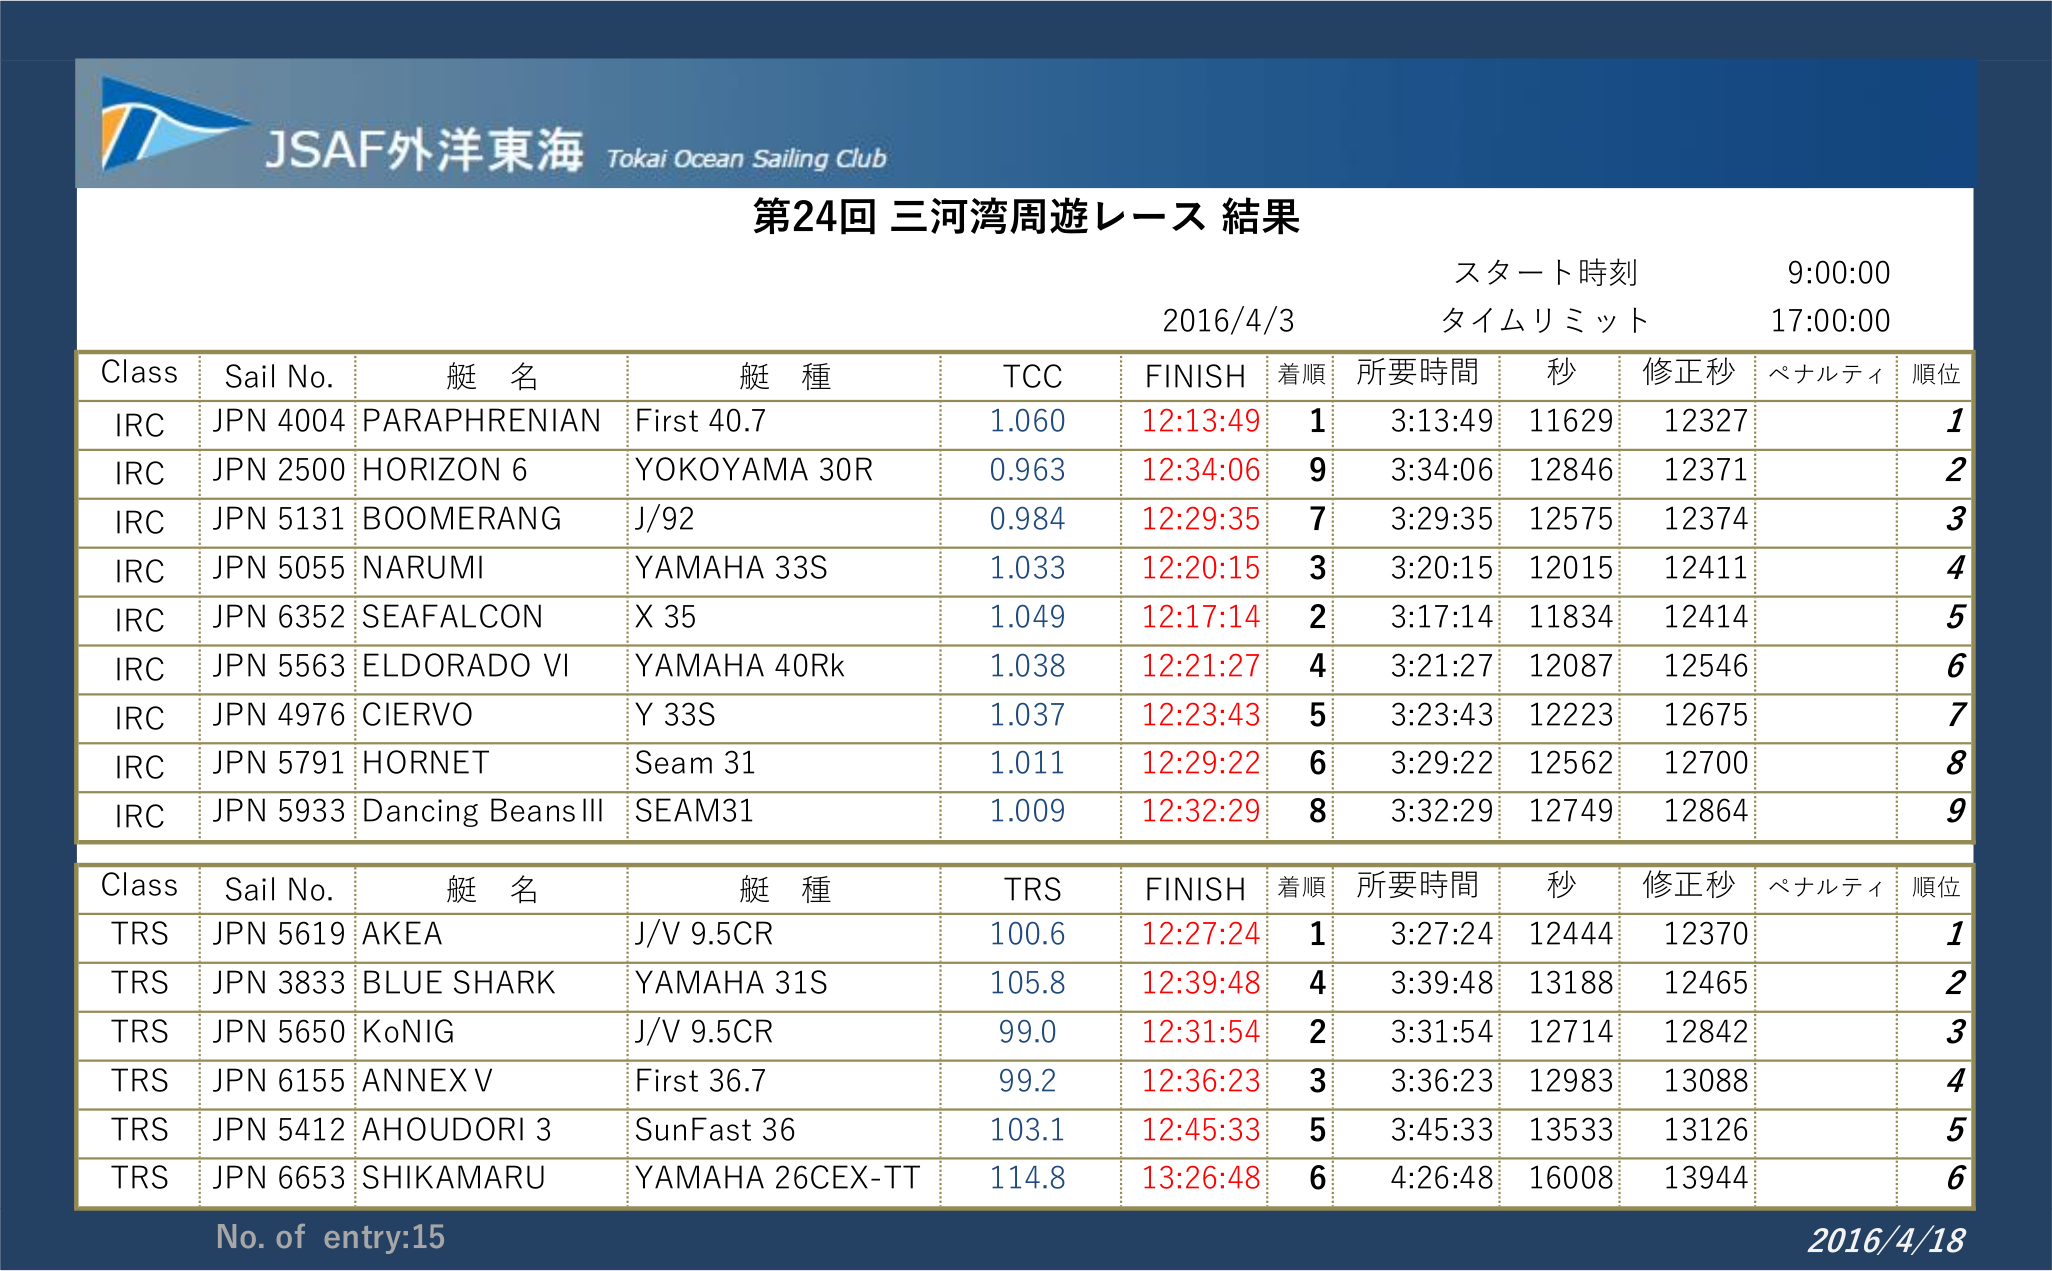Click the time limit value 17:00:00
2052x1271 pixels.
coord(1830,320)
